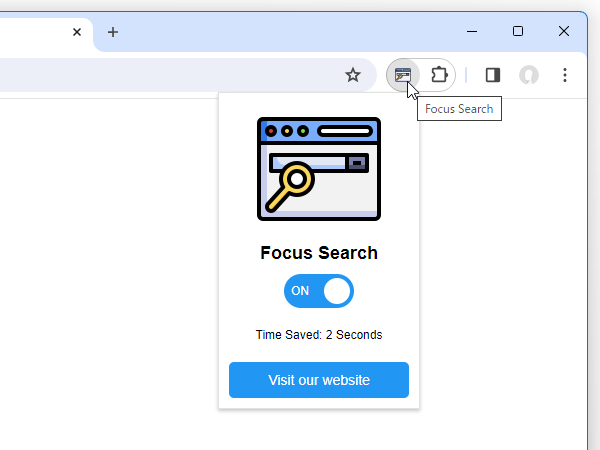
Task: Turn off the Focus Search ON switch
Action: [319, 291]
